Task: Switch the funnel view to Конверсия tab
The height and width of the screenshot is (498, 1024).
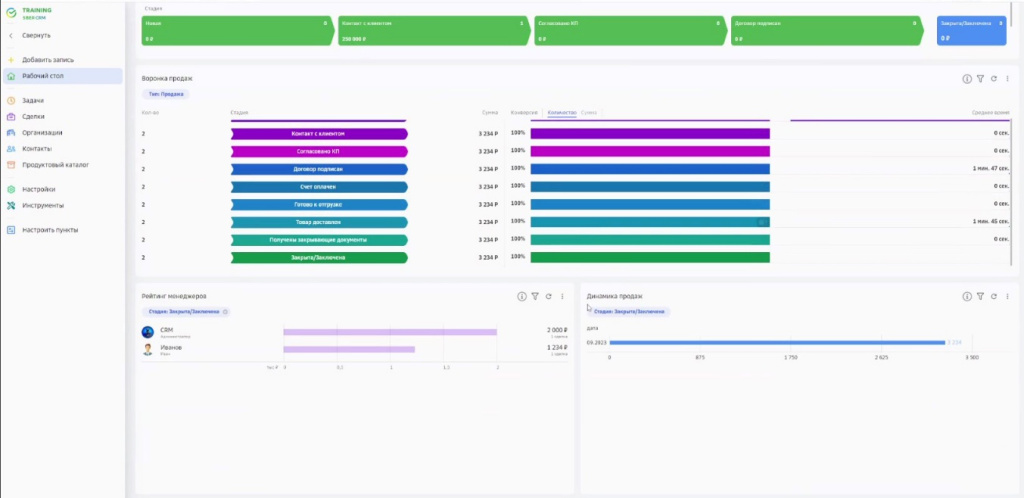Action: [524, 113]
